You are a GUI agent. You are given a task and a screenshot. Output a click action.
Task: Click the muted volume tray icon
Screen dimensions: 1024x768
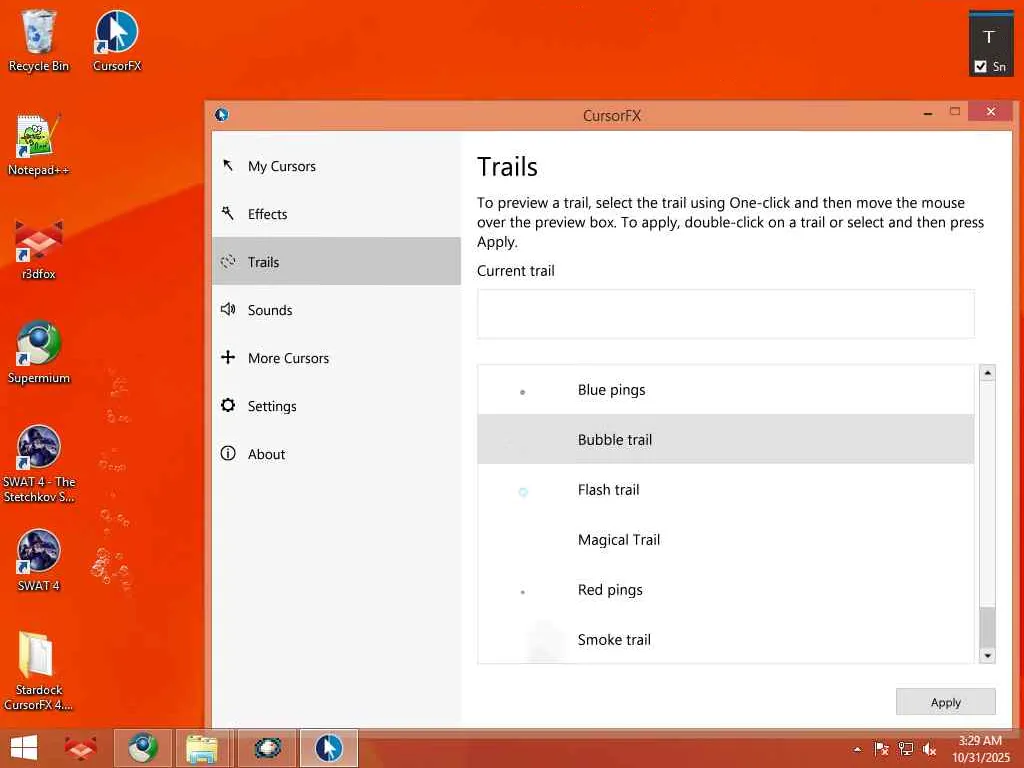[x=929, y=749]
